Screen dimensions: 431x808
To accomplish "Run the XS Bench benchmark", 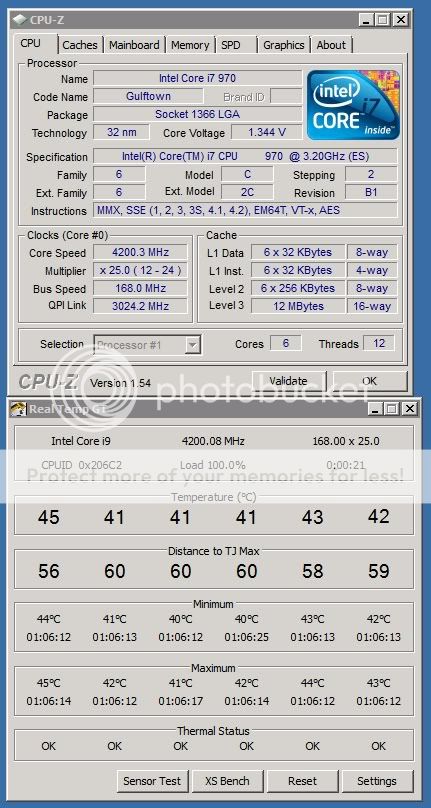I will (227, 781).
